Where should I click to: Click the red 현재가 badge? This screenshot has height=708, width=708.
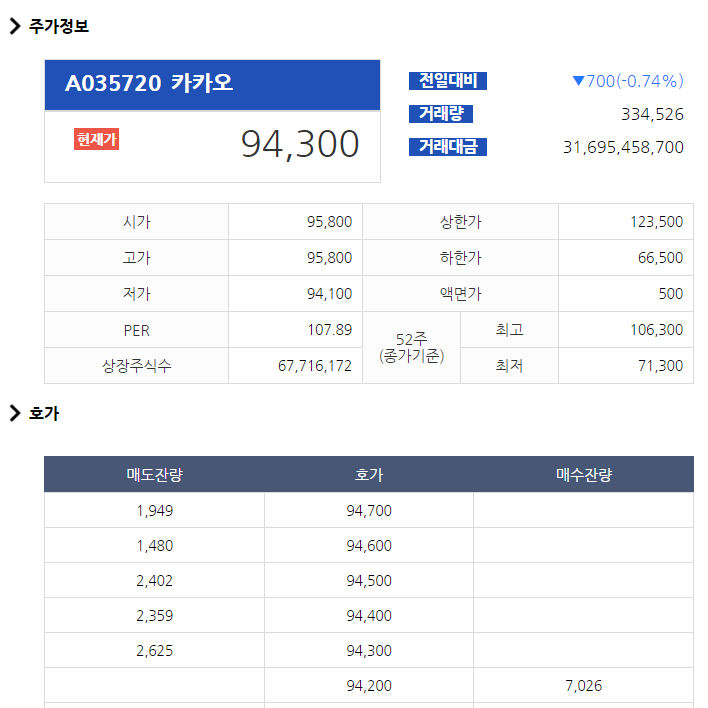[96, 140]
